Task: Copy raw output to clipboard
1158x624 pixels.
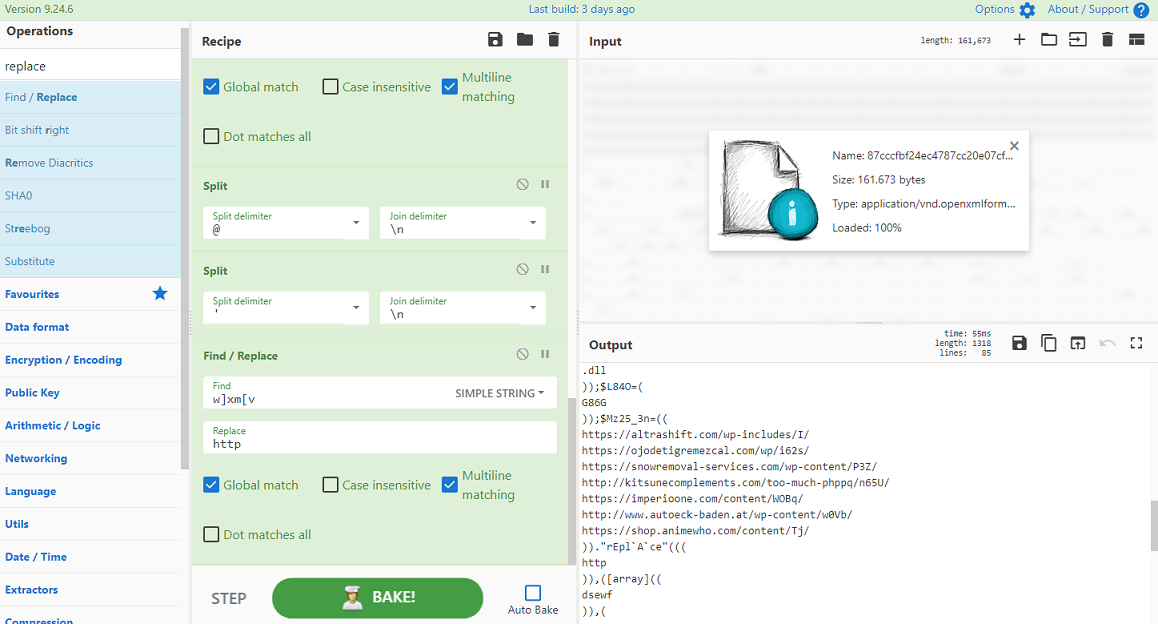Action: coord(1049,343)
